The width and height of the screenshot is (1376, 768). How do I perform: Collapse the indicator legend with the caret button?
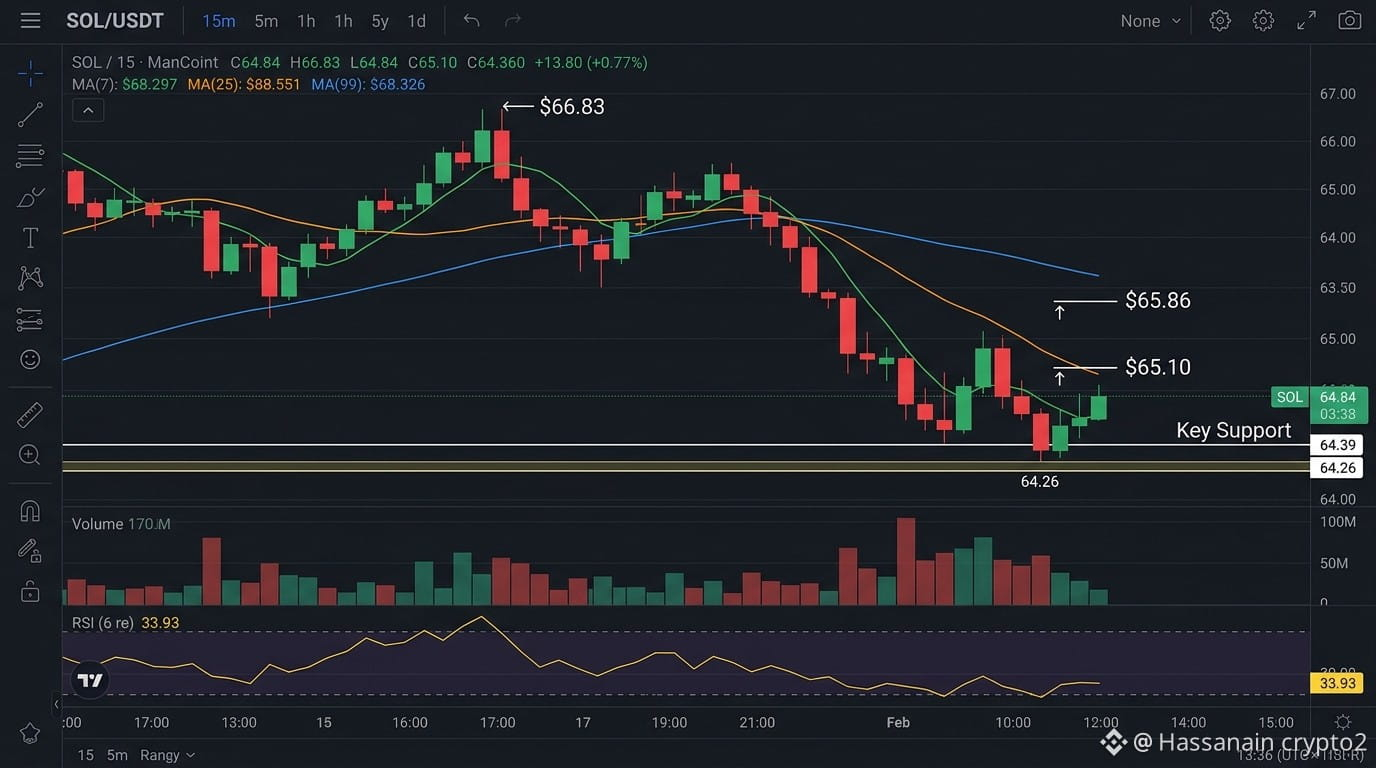(88, 111)
